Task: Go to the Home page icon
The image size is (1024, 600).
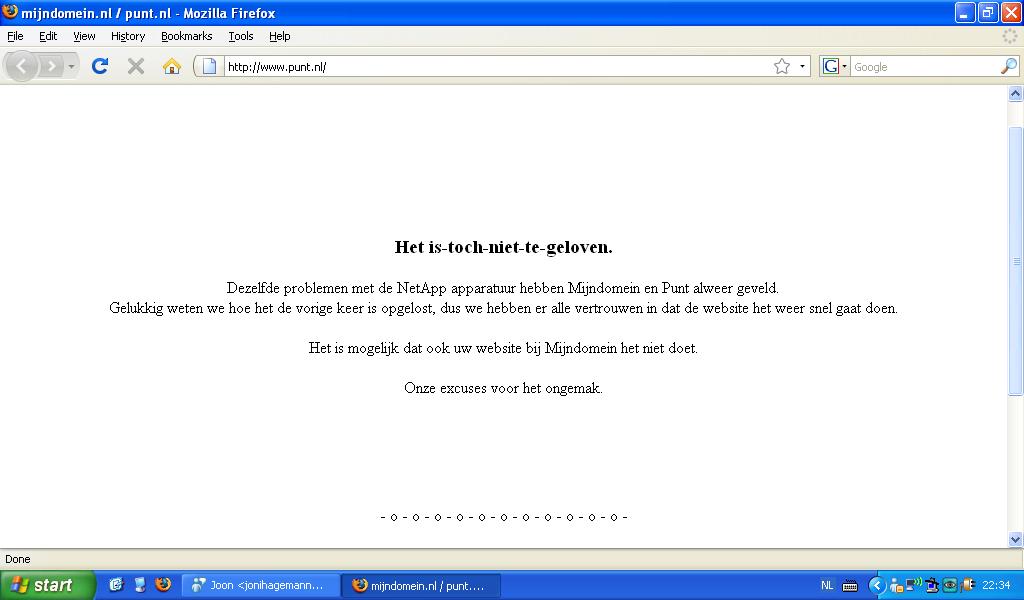Action: [172, 66]
